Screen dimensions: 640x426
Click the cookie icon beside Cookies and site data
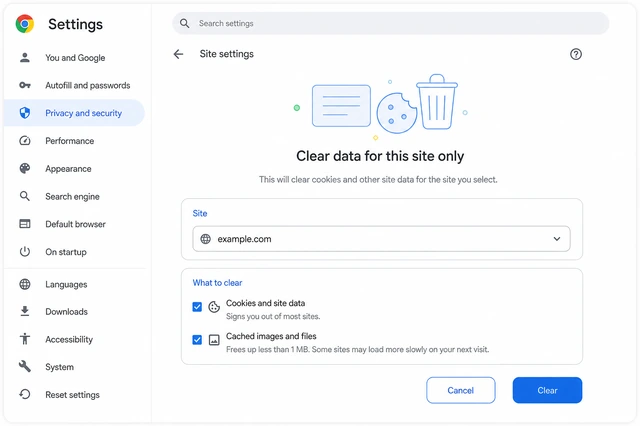click(214, 307)
